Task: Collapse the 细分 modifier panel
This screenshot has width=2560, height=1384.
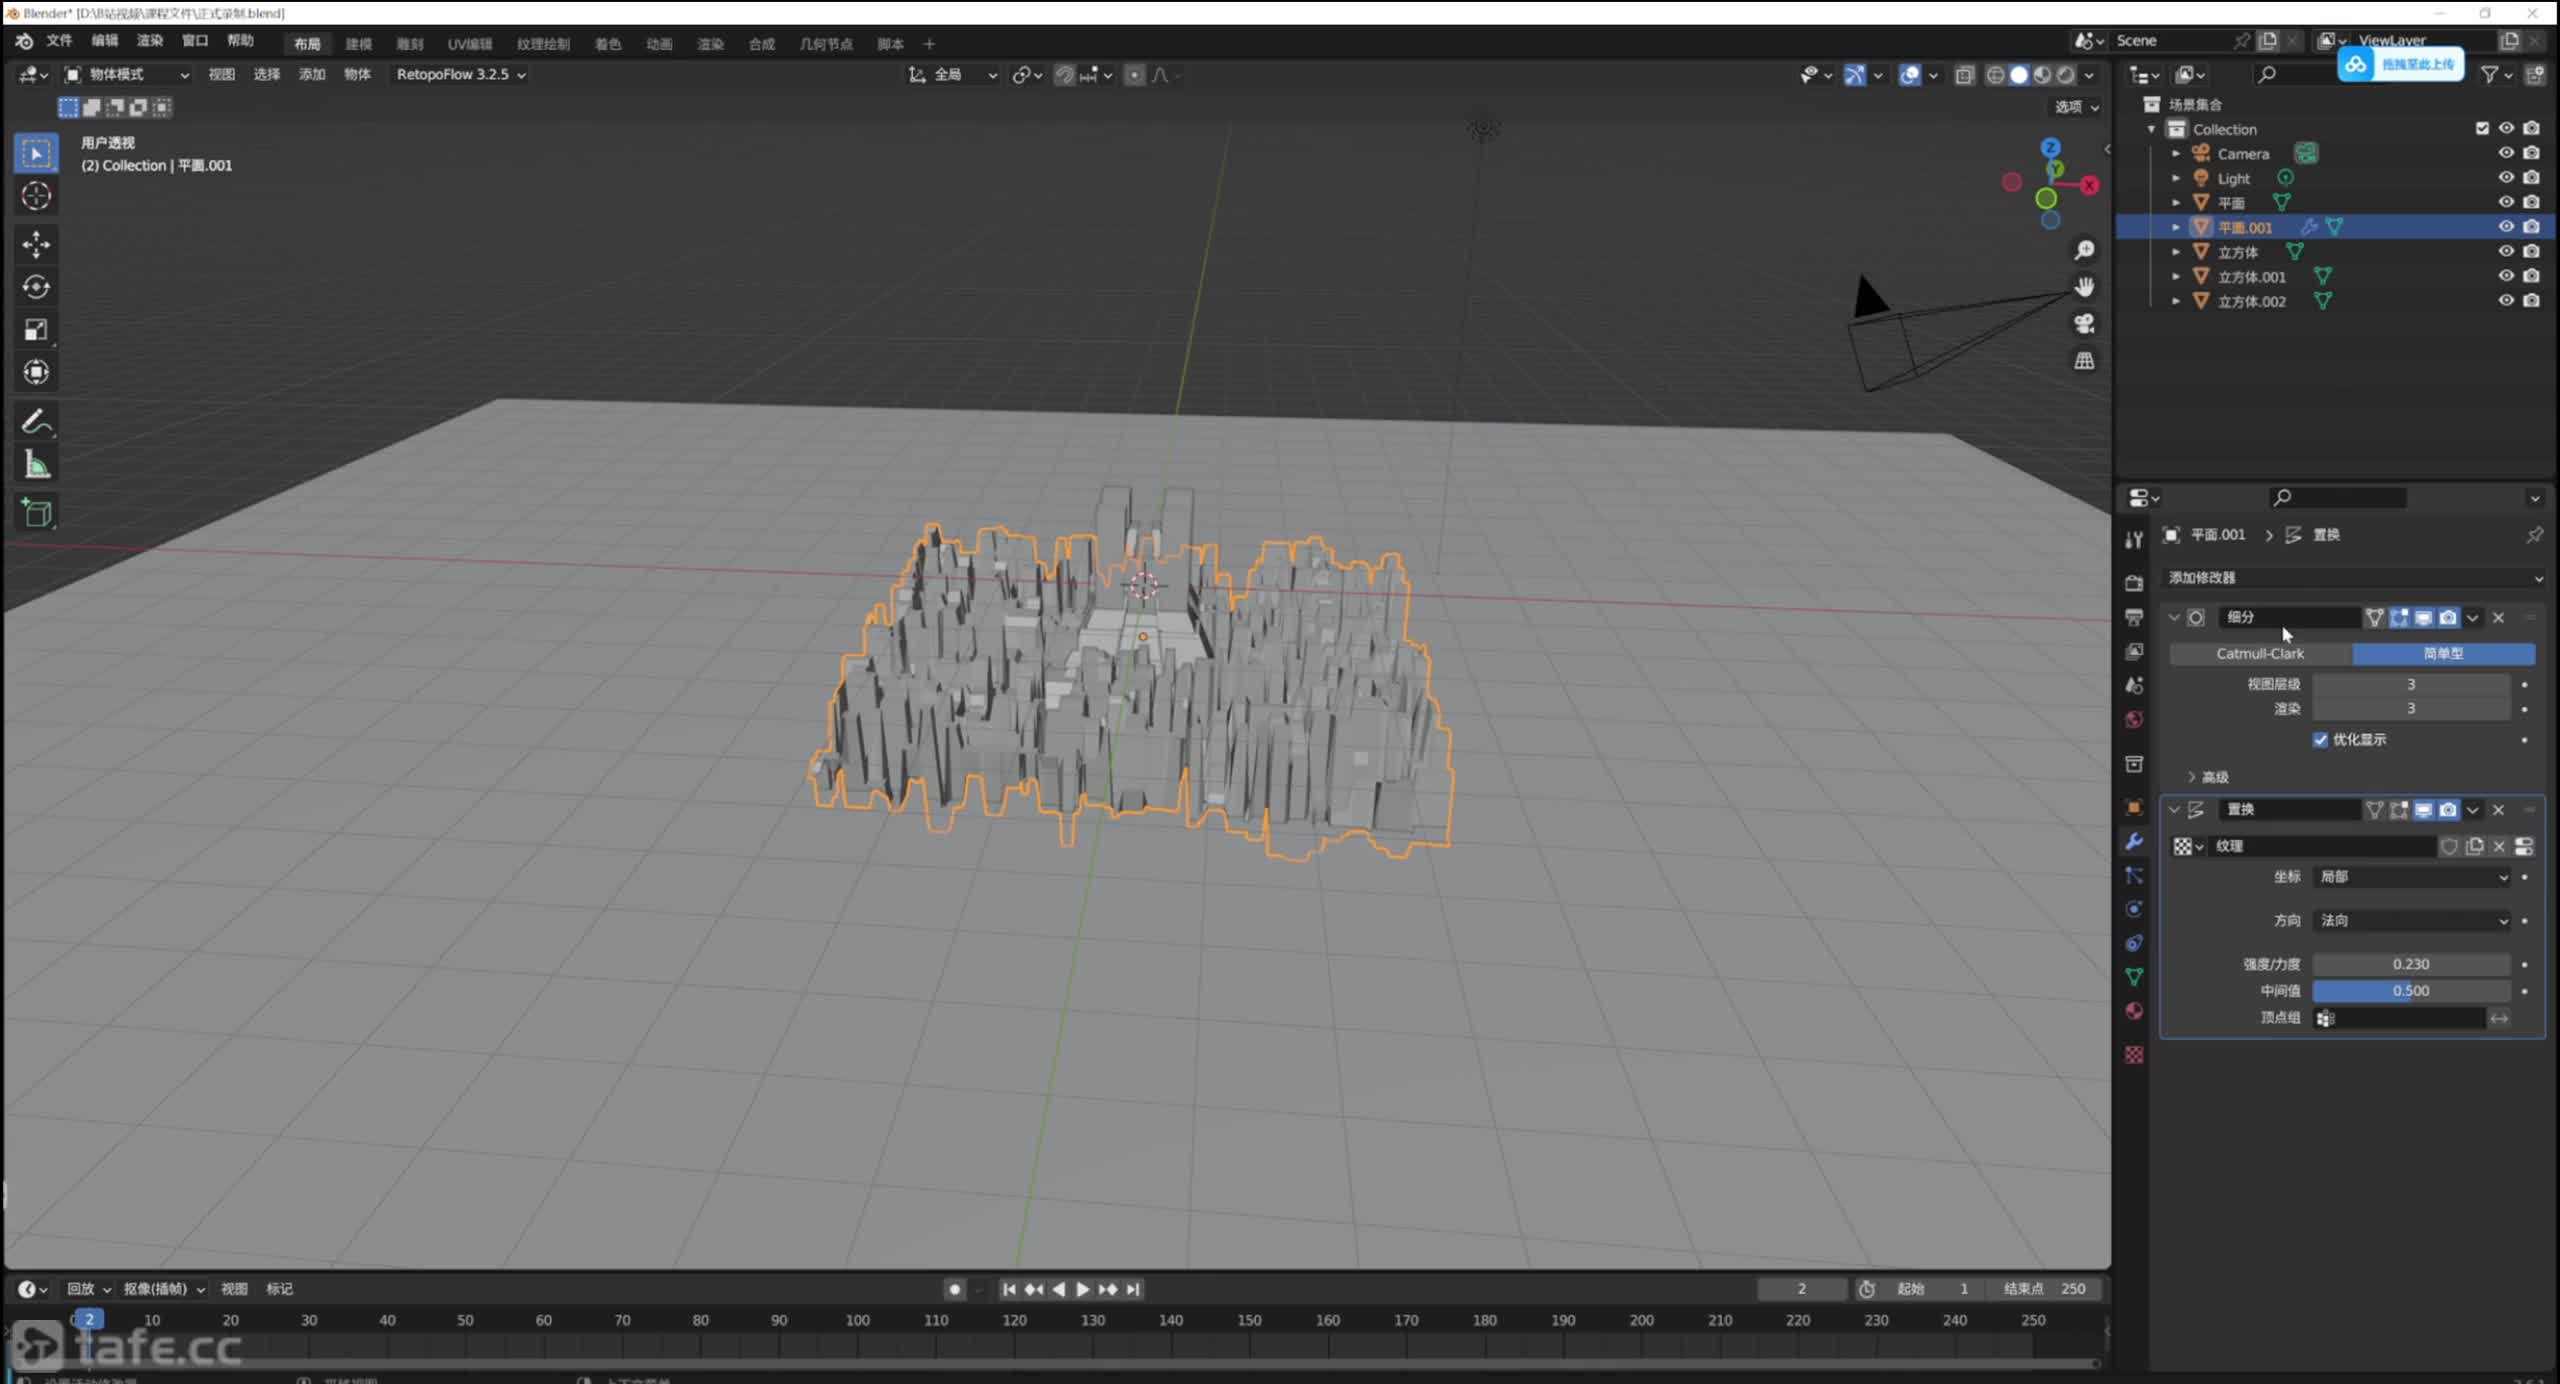Action: click(x=2174, y=618)
